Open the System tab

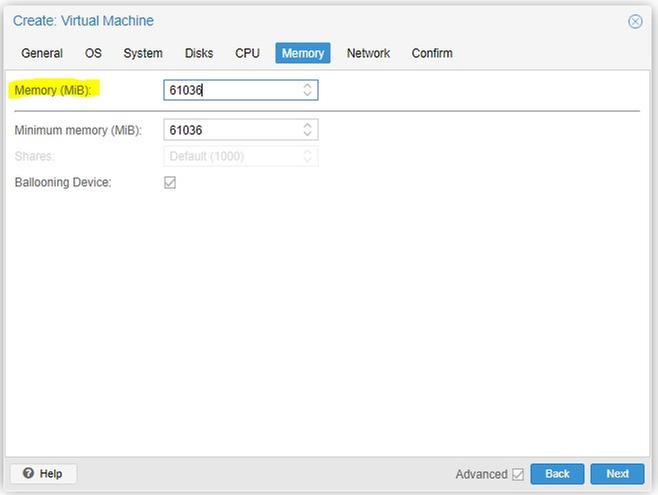coord(143,53)
